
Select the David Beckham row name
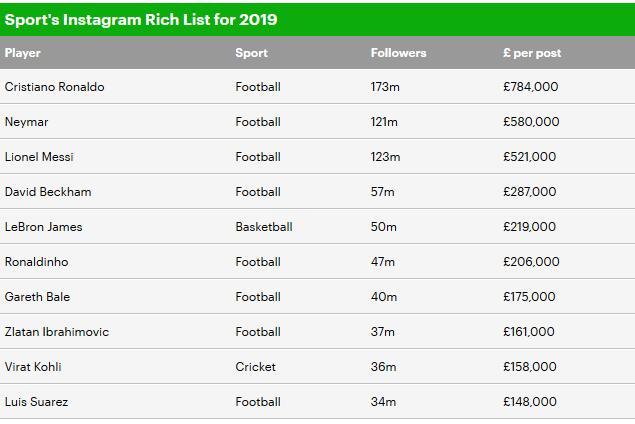(x=46, y=192)
